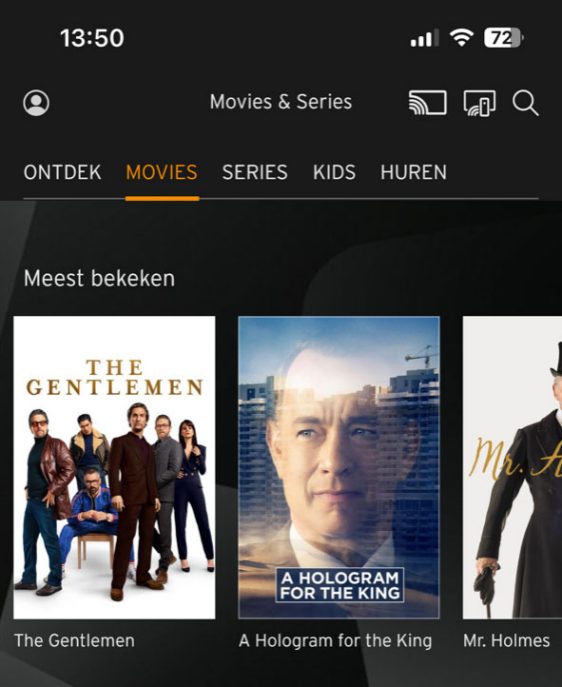Tap the cellular signal bars icon
The height and width of the screenshot is (687, 562).
(424, 38)
